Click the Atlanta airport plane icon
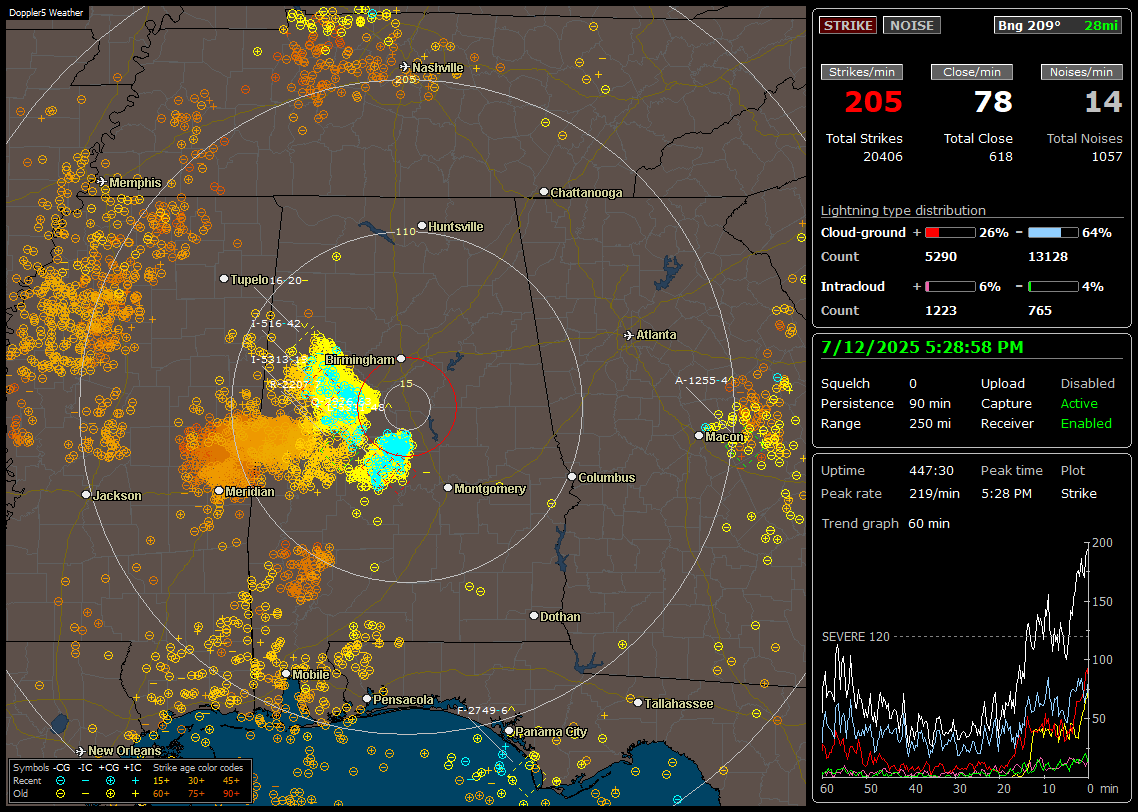The height and width of the screenshot is (812, 1138). click(x=629, y=335)
